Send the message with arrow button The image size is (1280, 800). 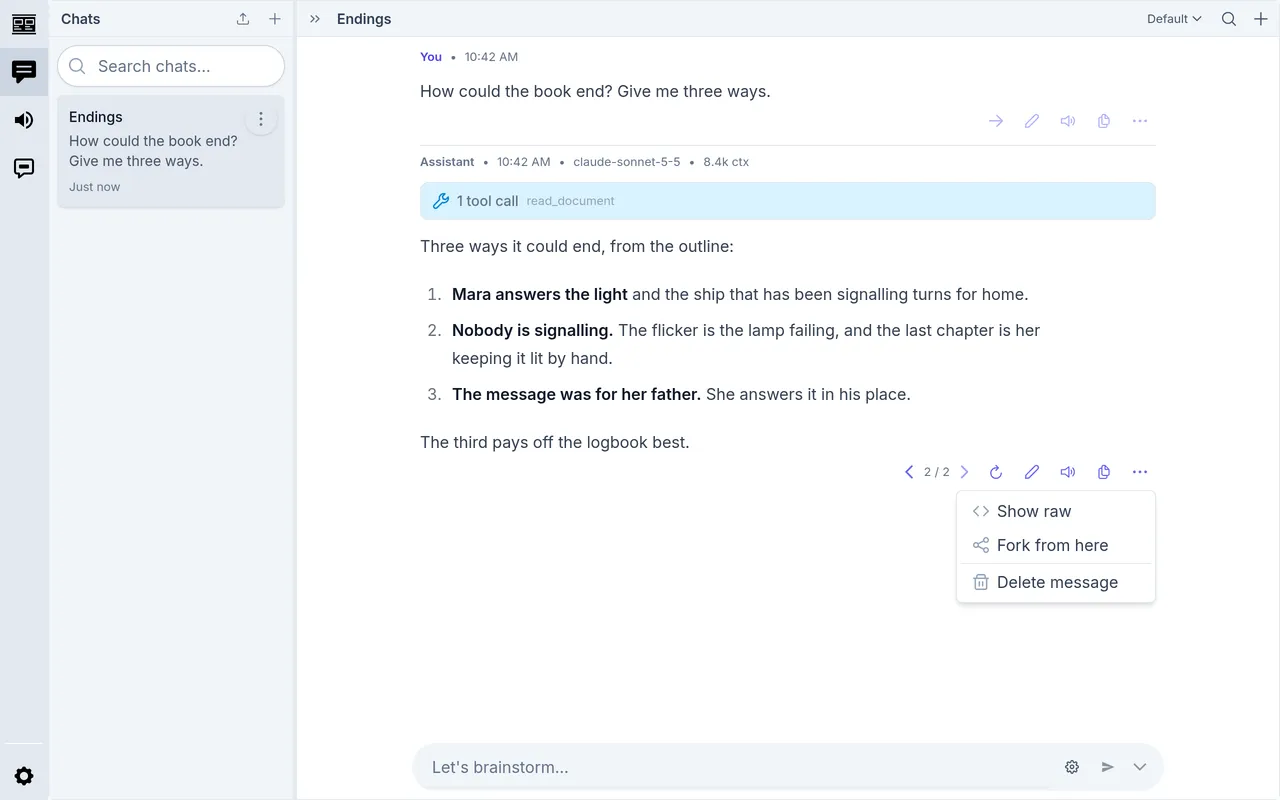[x=1108, y=767]
